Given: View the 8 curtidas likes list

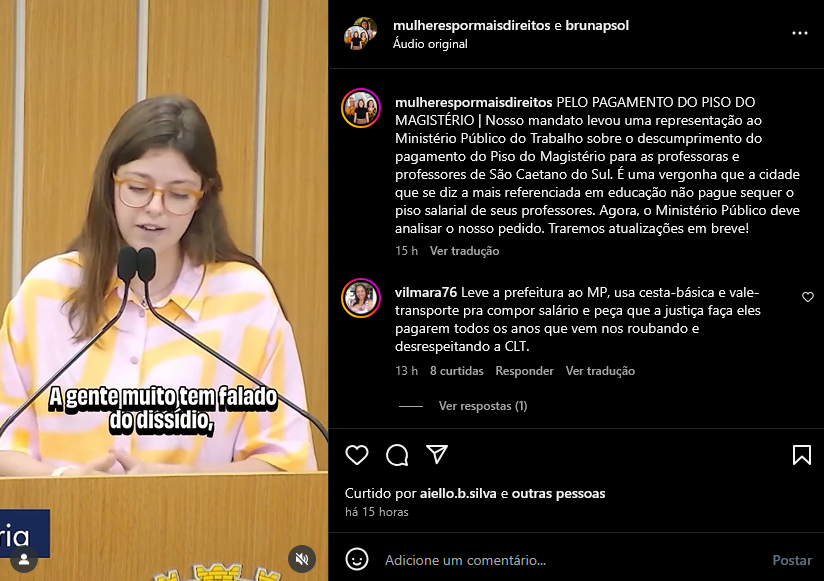Looking at the screenshot, I should [457, 371].
